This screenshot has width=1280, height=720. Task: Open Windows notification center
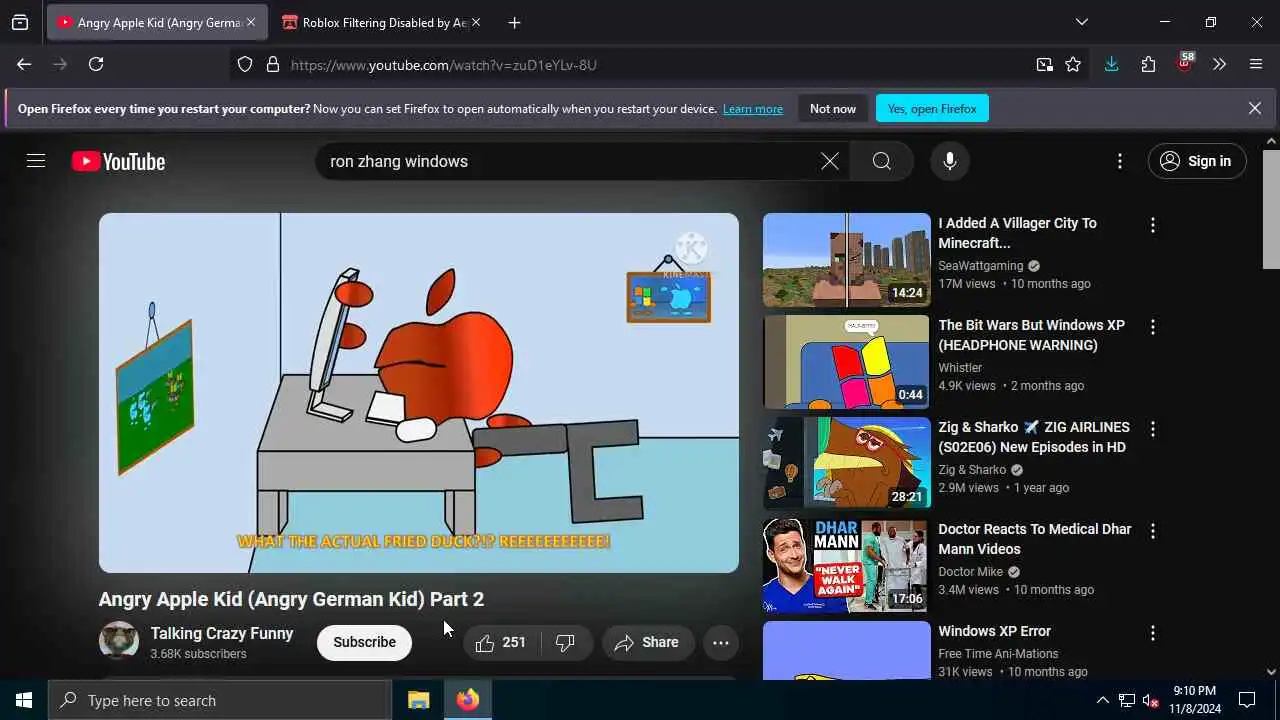click(x=1247, y=700)
